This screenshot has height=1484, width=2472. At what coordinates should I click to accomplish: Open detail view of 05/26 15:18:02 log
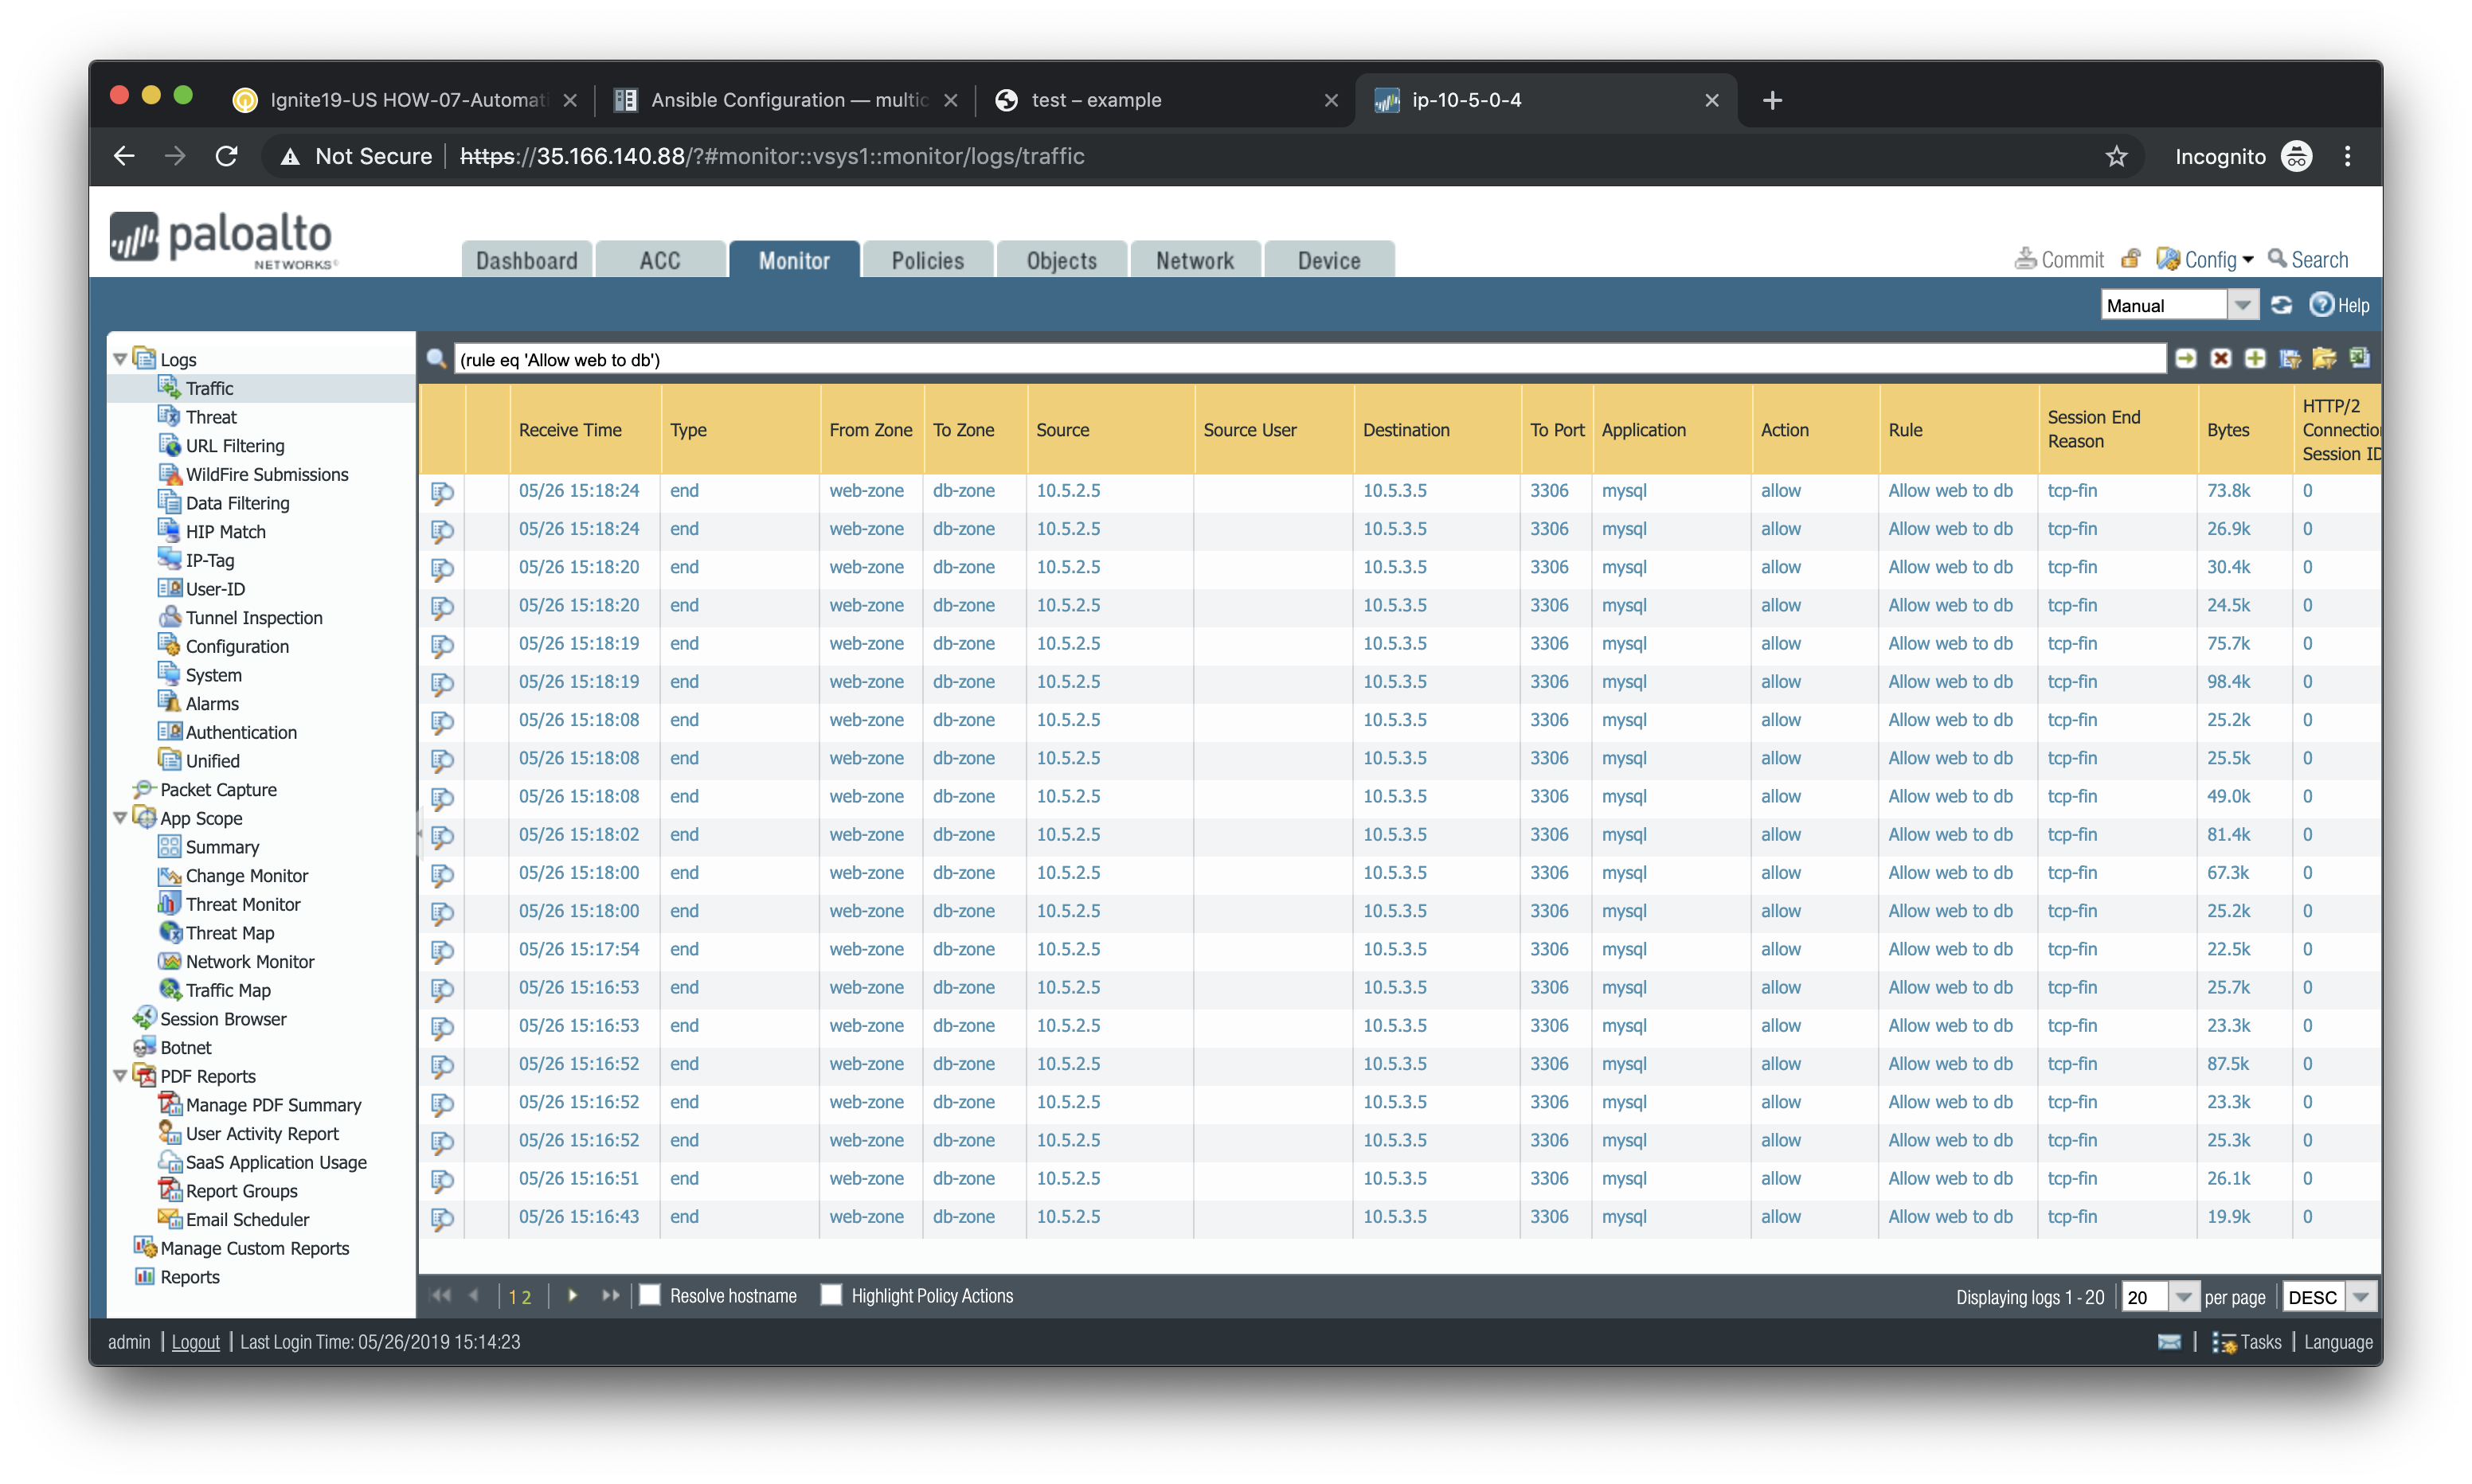pos(442,836)
